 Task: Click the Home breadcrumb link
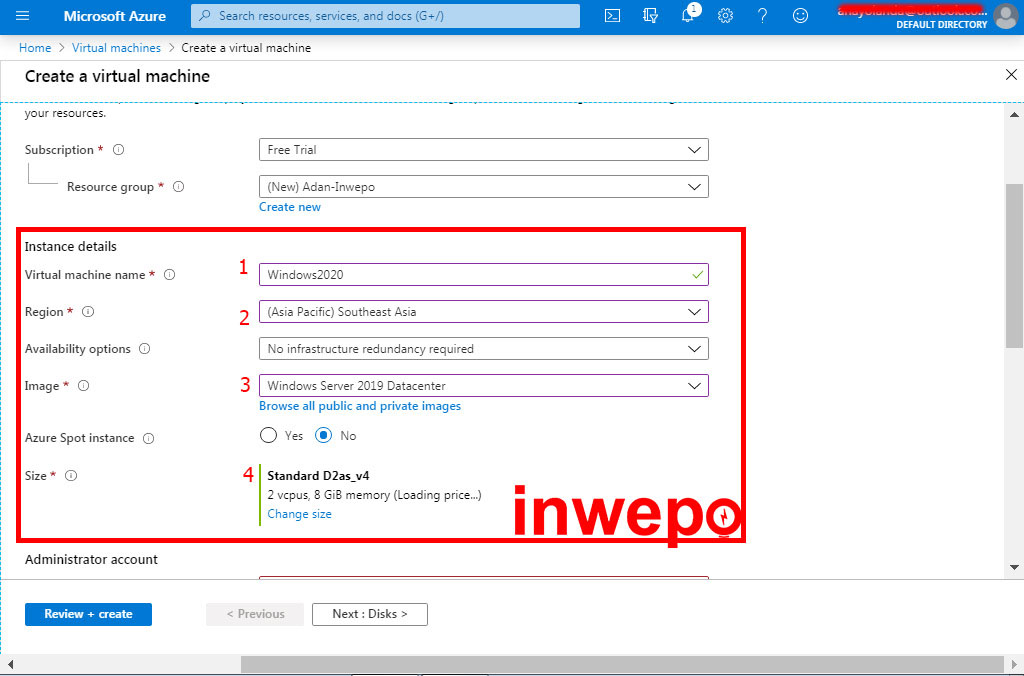point(35,48)
